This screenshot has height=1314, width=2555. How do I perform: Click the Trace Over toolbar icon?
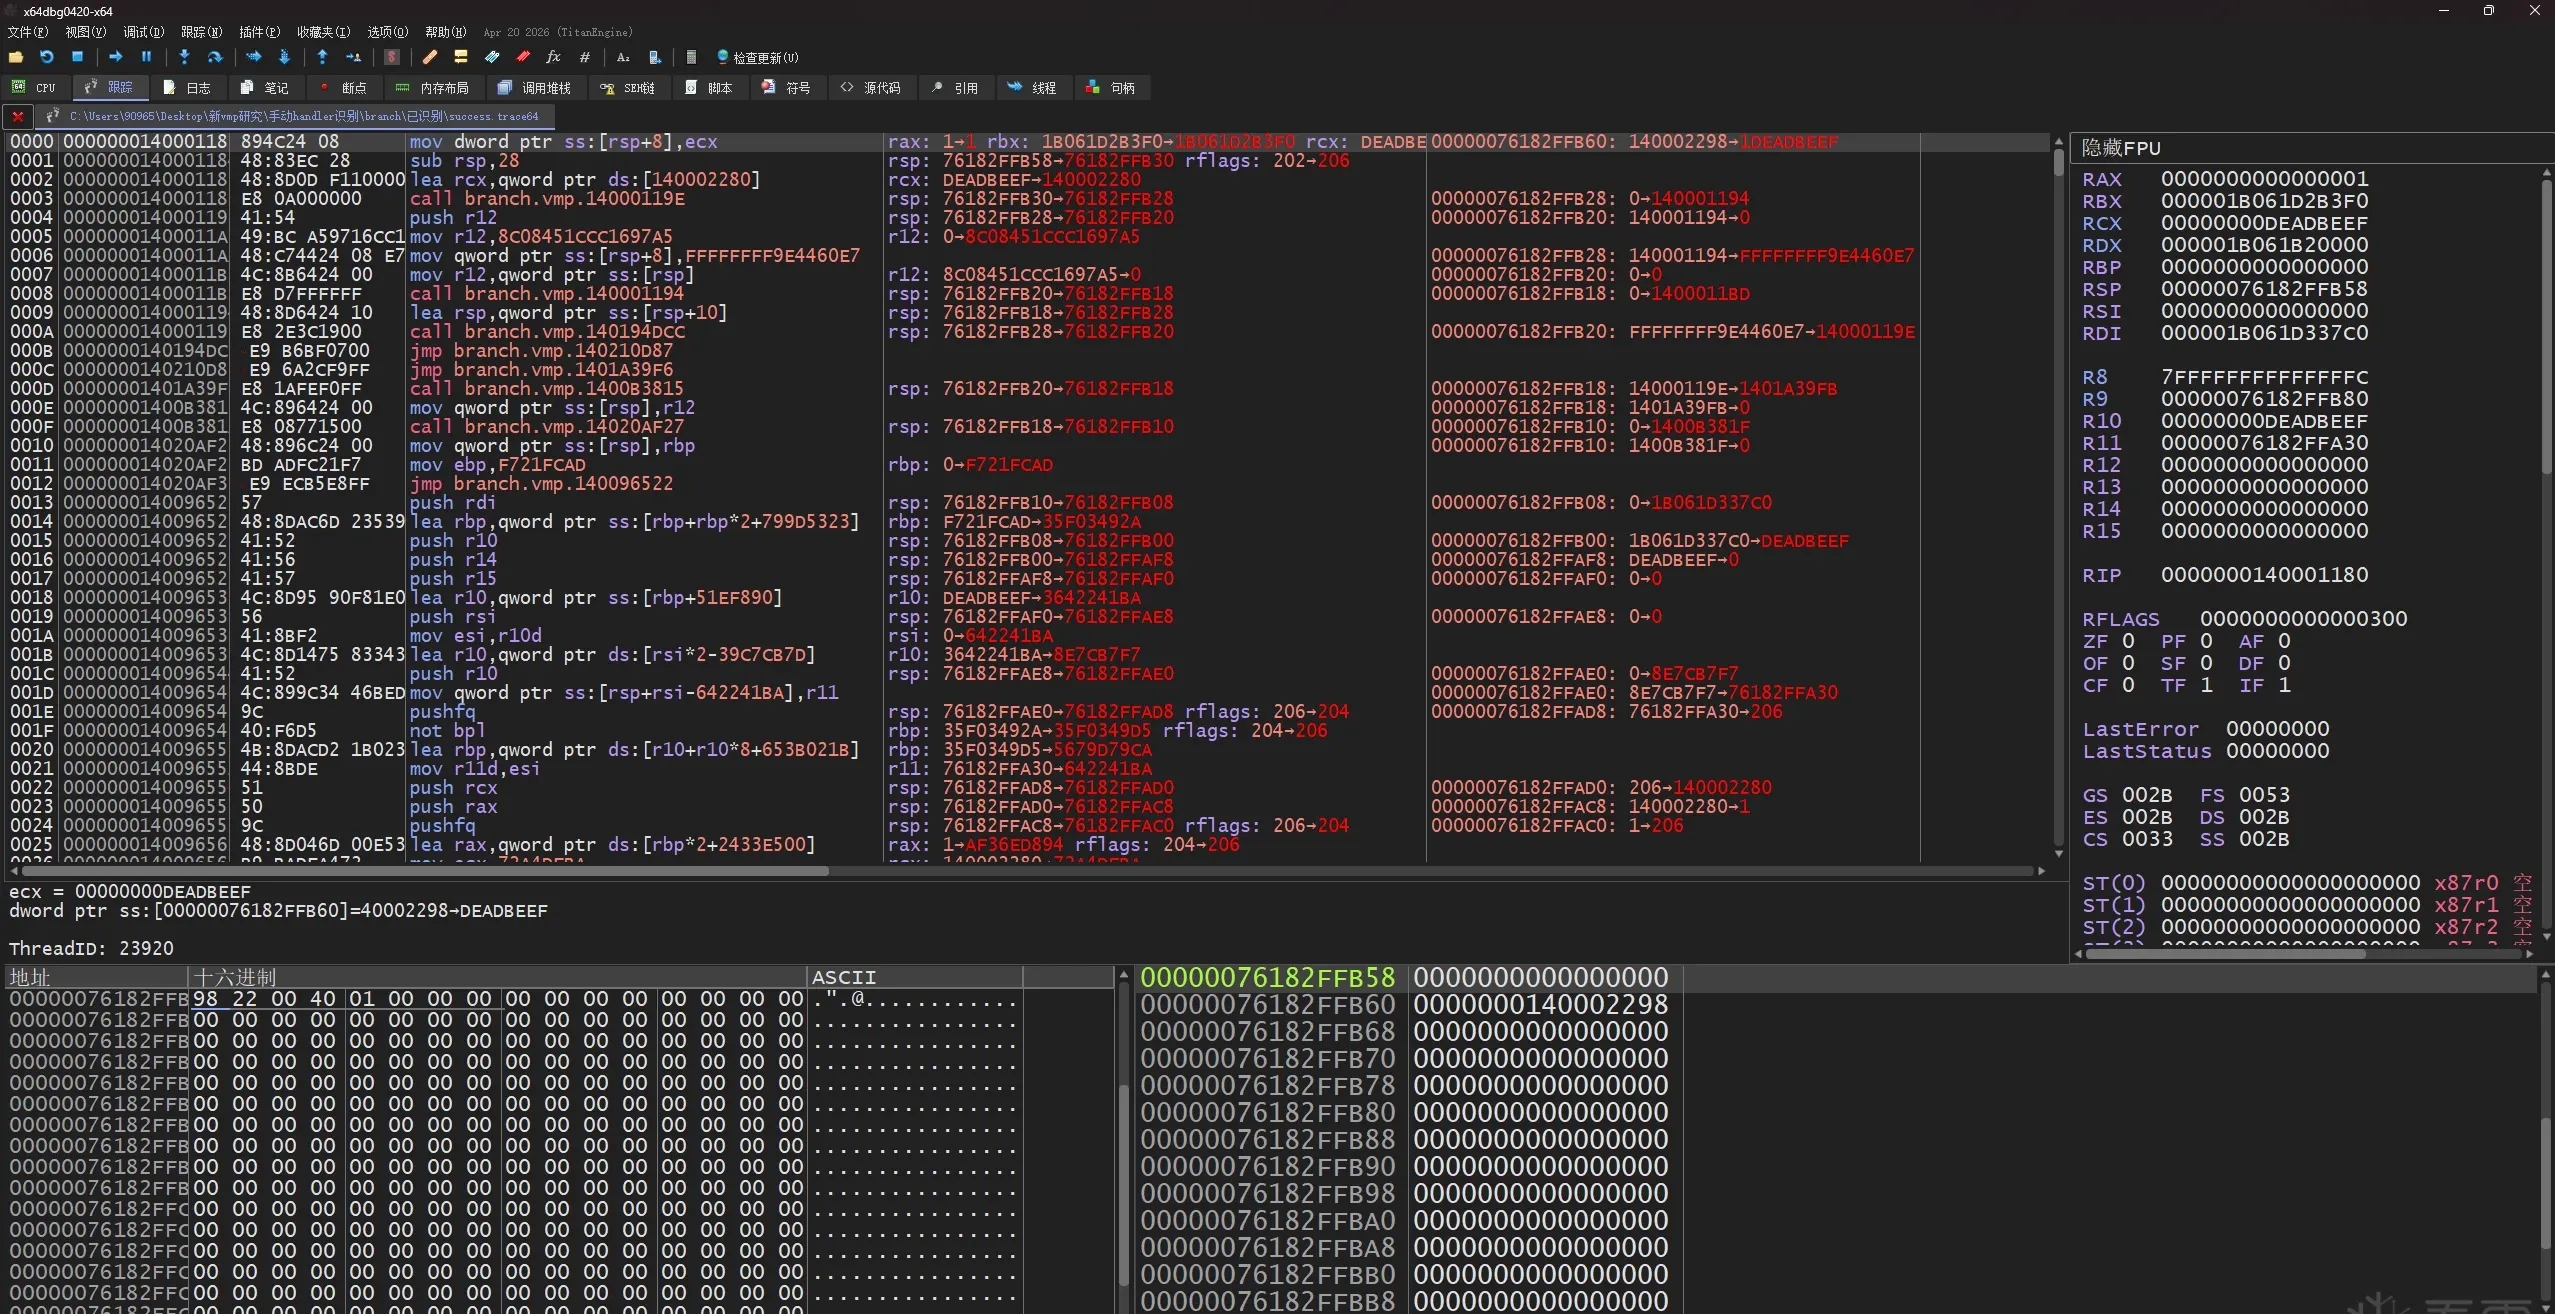coord(284,57)
